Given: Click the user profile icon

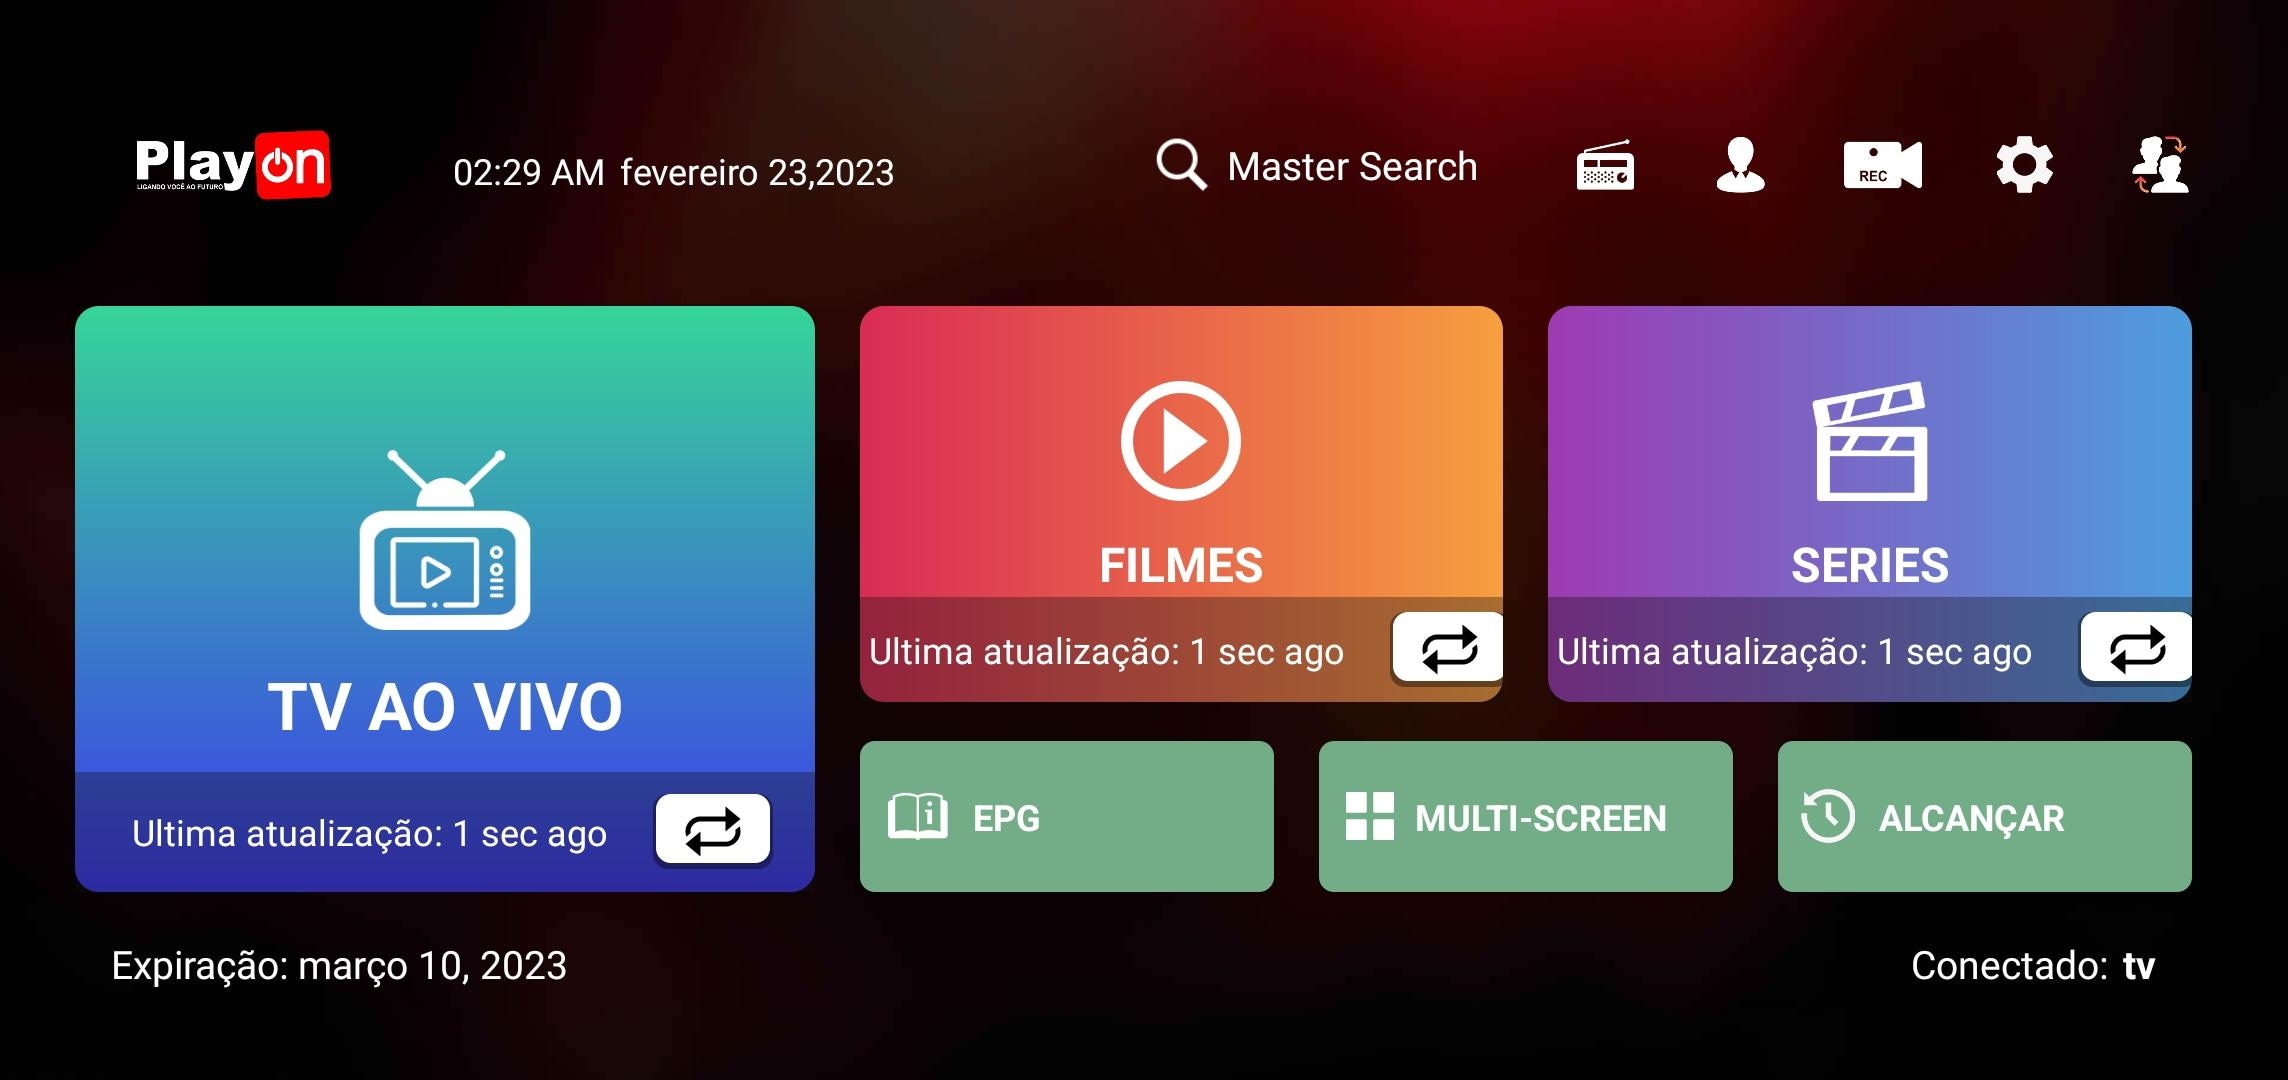Looking at the screenshot, I should tap(1740, 166).
